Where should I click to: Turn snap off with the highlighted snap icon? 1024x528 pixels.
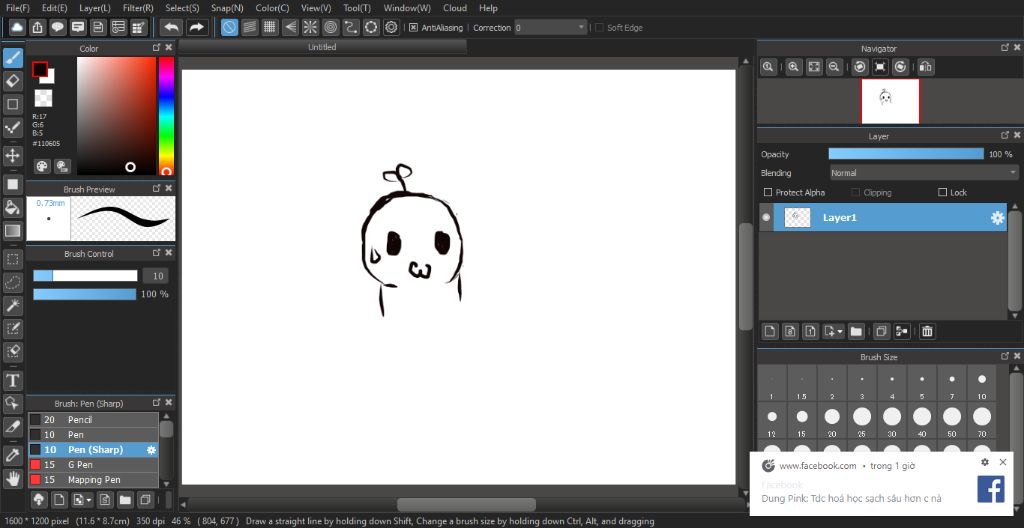click(229, 27)
